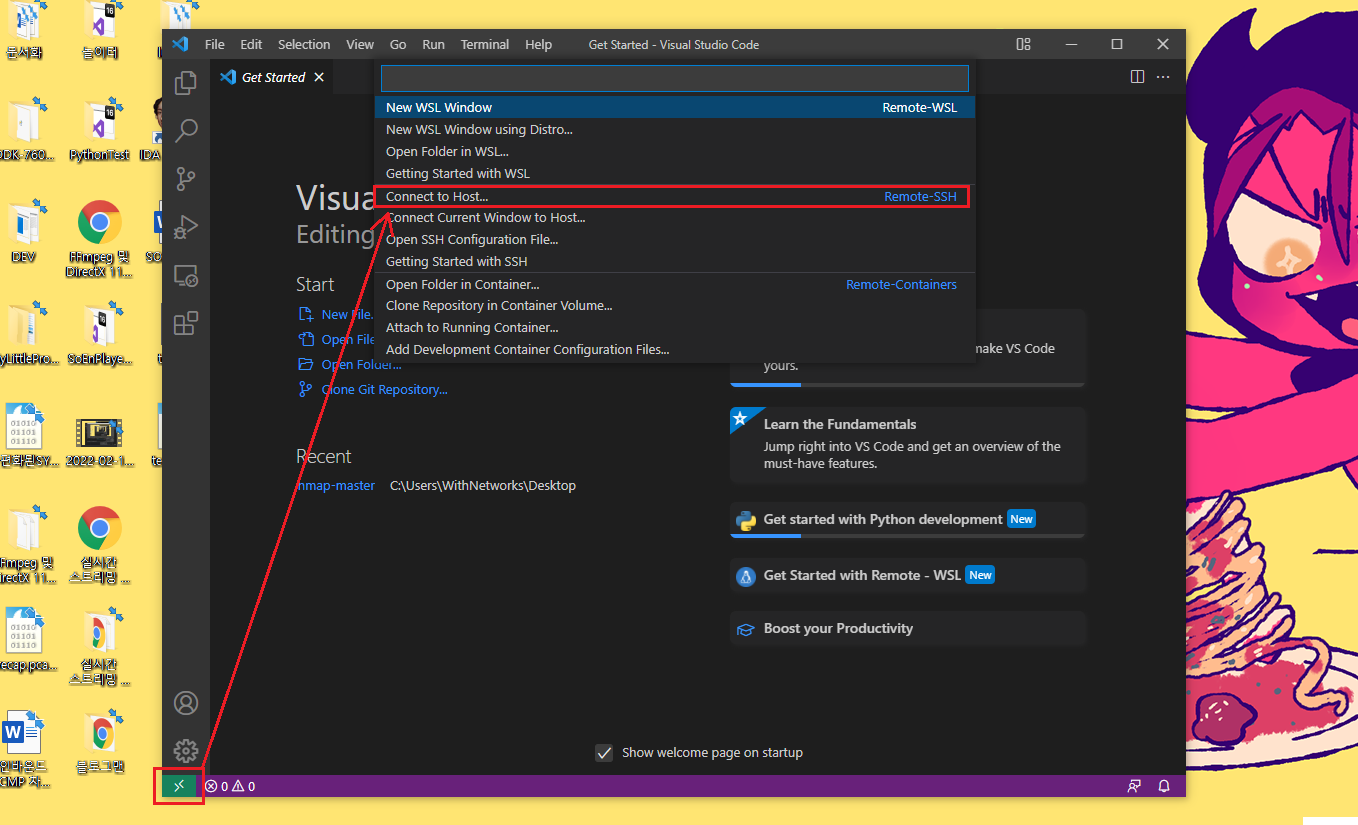The height and width of the screenshot is (825, 1358).
Task: Open the Run and Debug view
Action: (186, 227)
